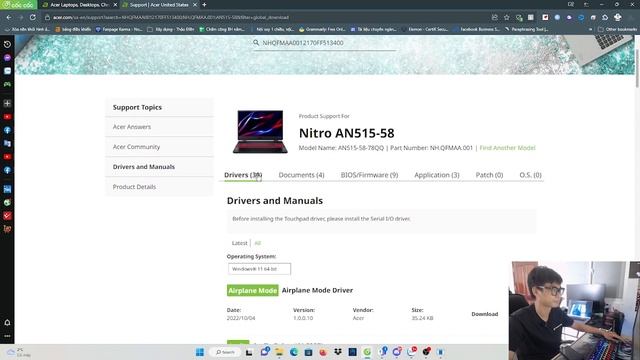Switch to the Documents (4) tab
The image size is (640, 360).
[301, 175]
